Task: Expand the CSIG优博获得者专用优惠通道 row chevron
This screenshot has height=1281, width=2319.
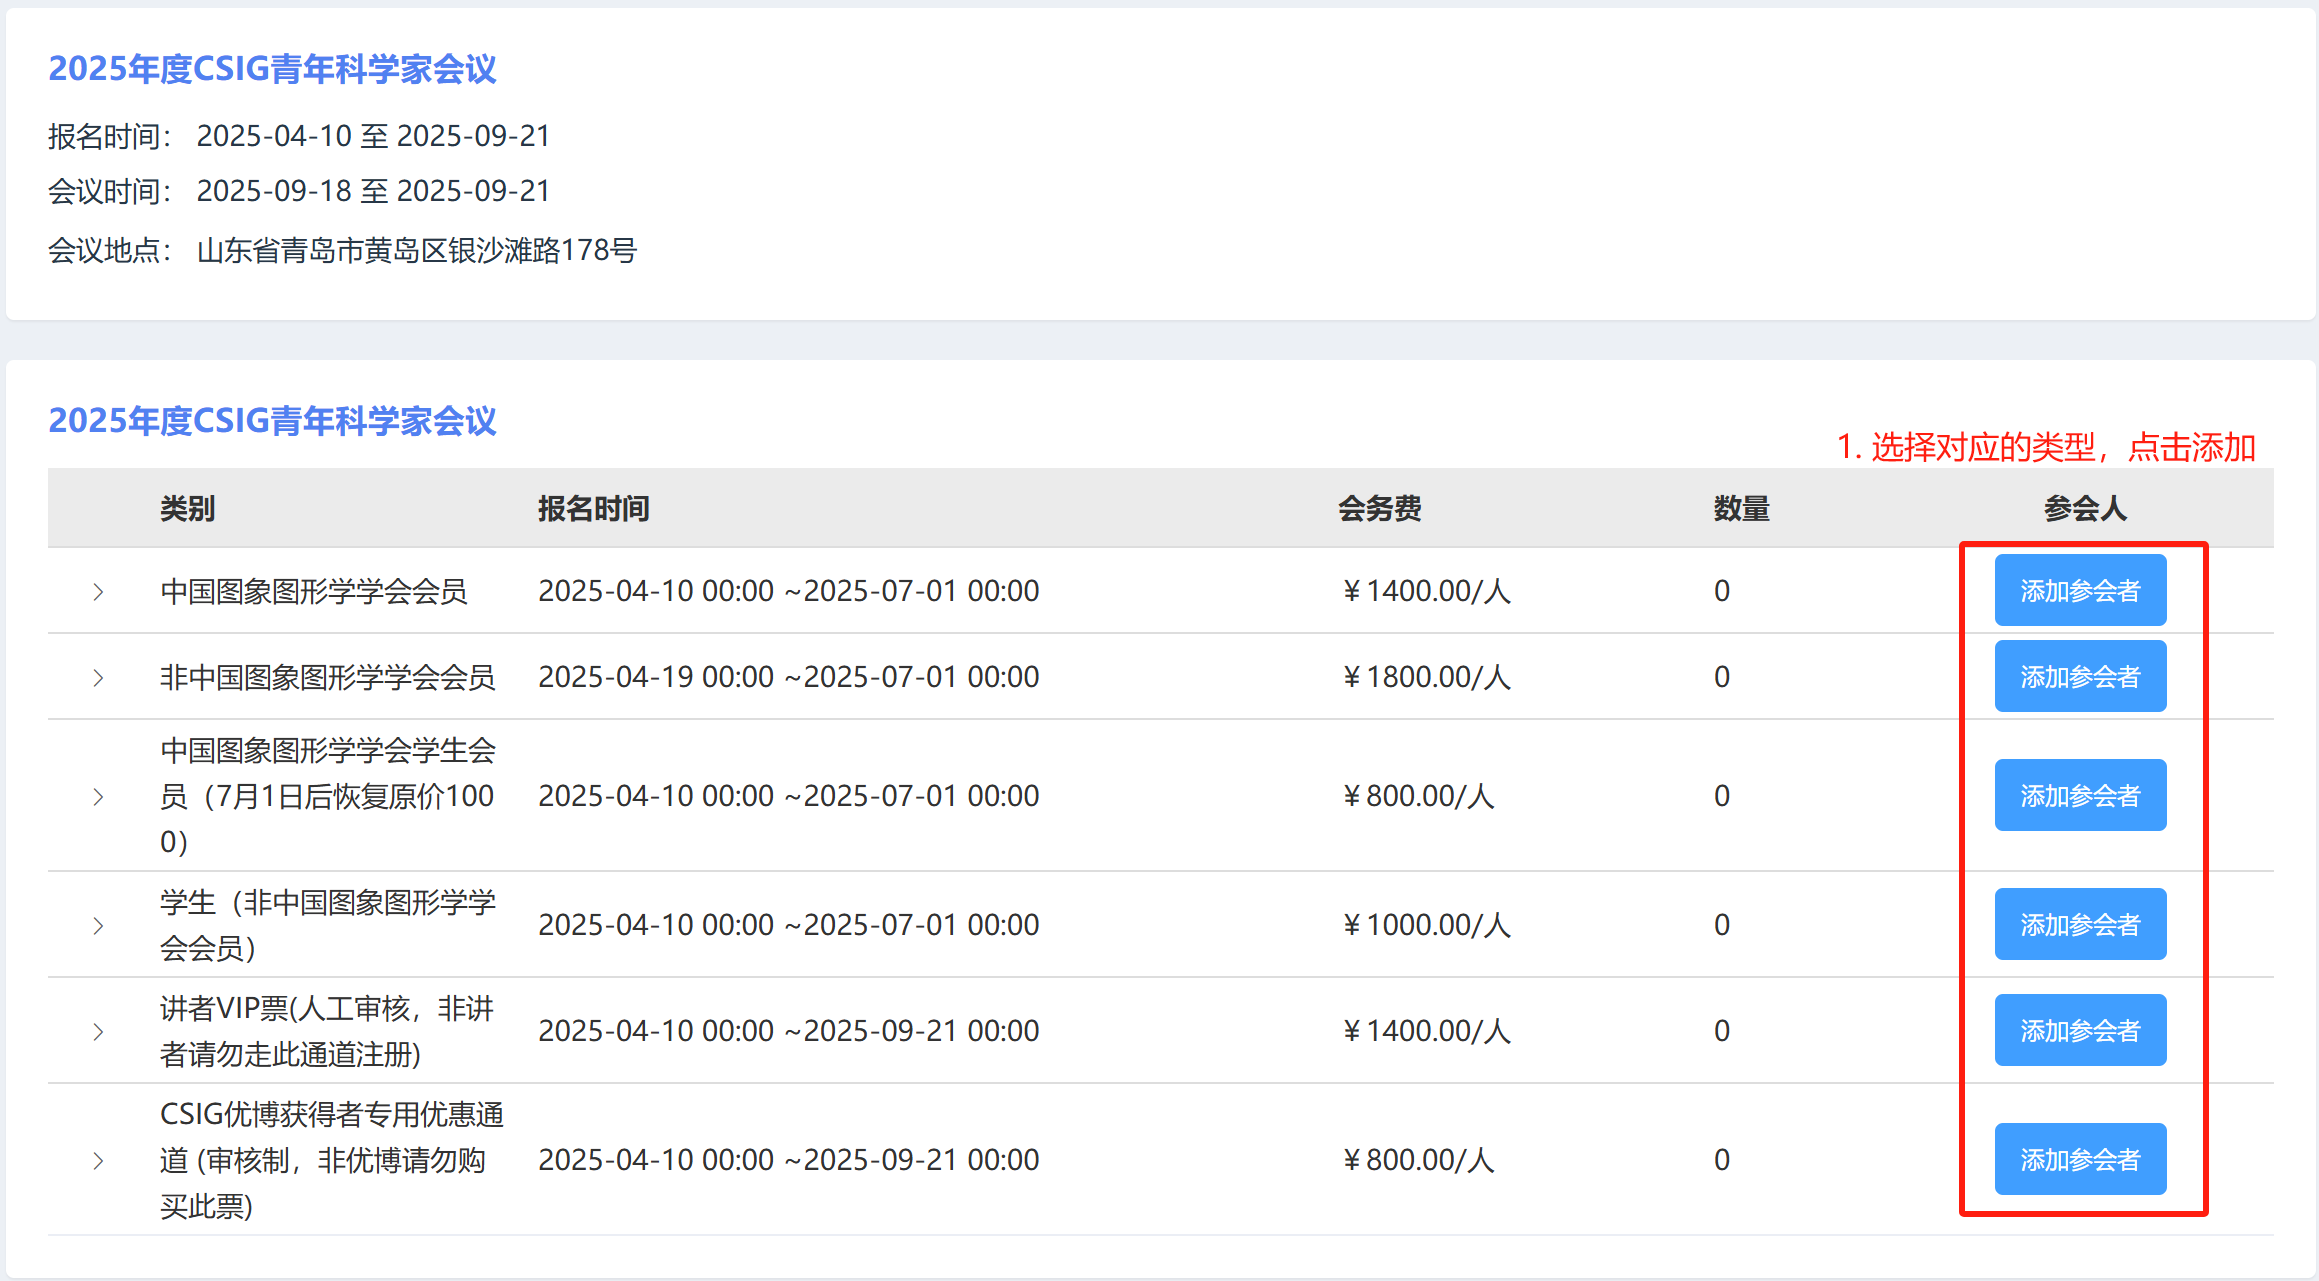Action: click(98, 1161)
